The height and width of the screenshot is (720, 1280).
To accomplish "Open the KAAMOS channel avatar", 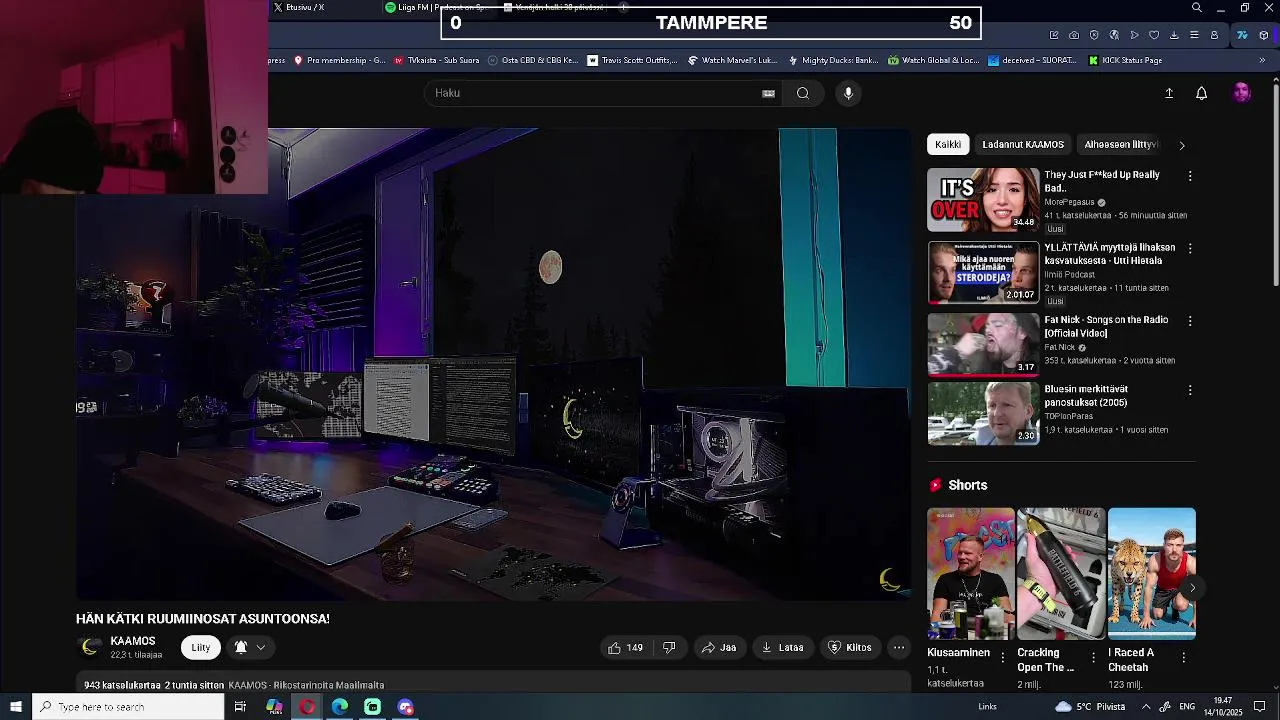I will pyautogui.click(x=90, y=647).
